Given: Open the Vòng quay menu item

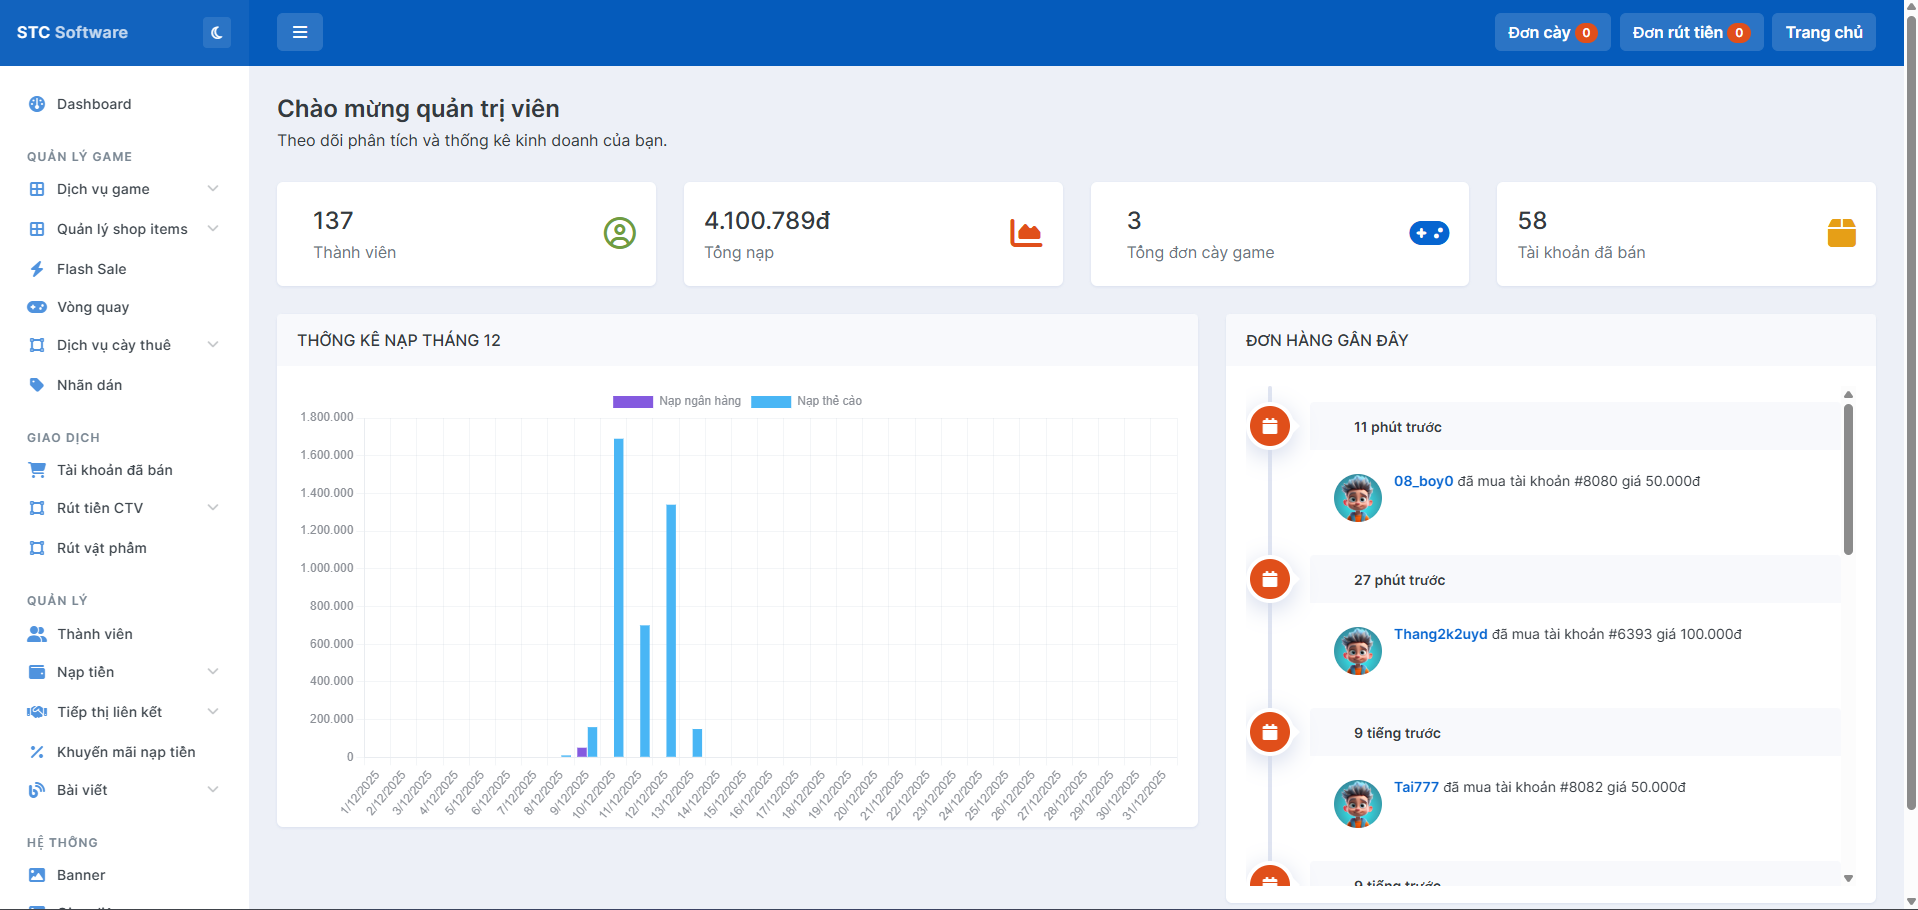Looking at the screenshot, I should [x=92, y=307].
